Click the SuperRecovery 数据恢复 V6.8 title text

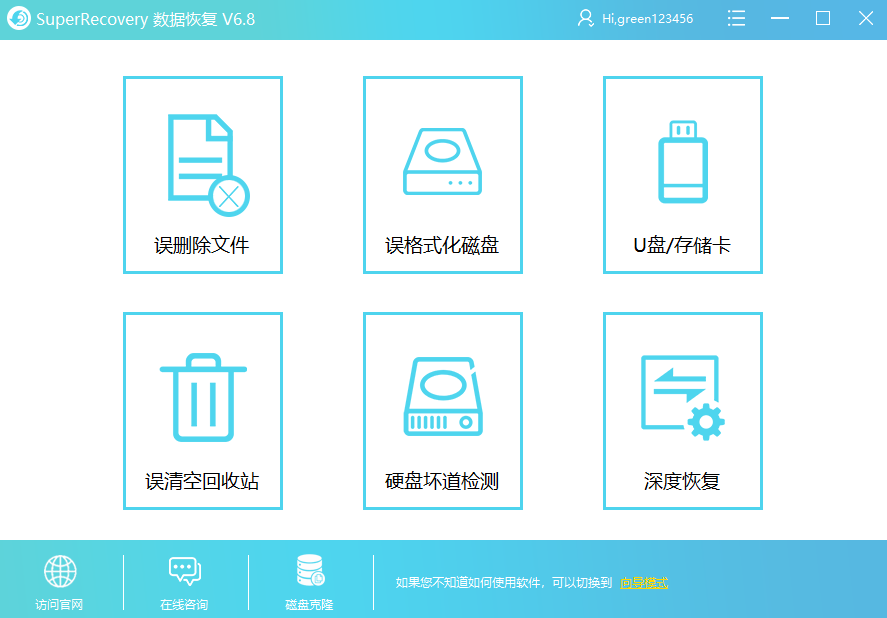coord(145,19)
